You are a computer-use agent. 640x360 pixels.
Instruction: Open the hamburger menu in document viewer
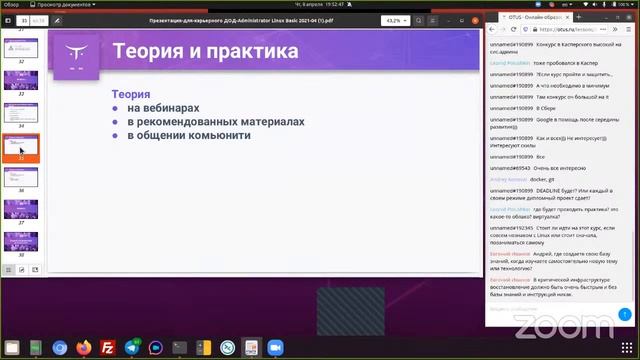(x=433, y=20)
